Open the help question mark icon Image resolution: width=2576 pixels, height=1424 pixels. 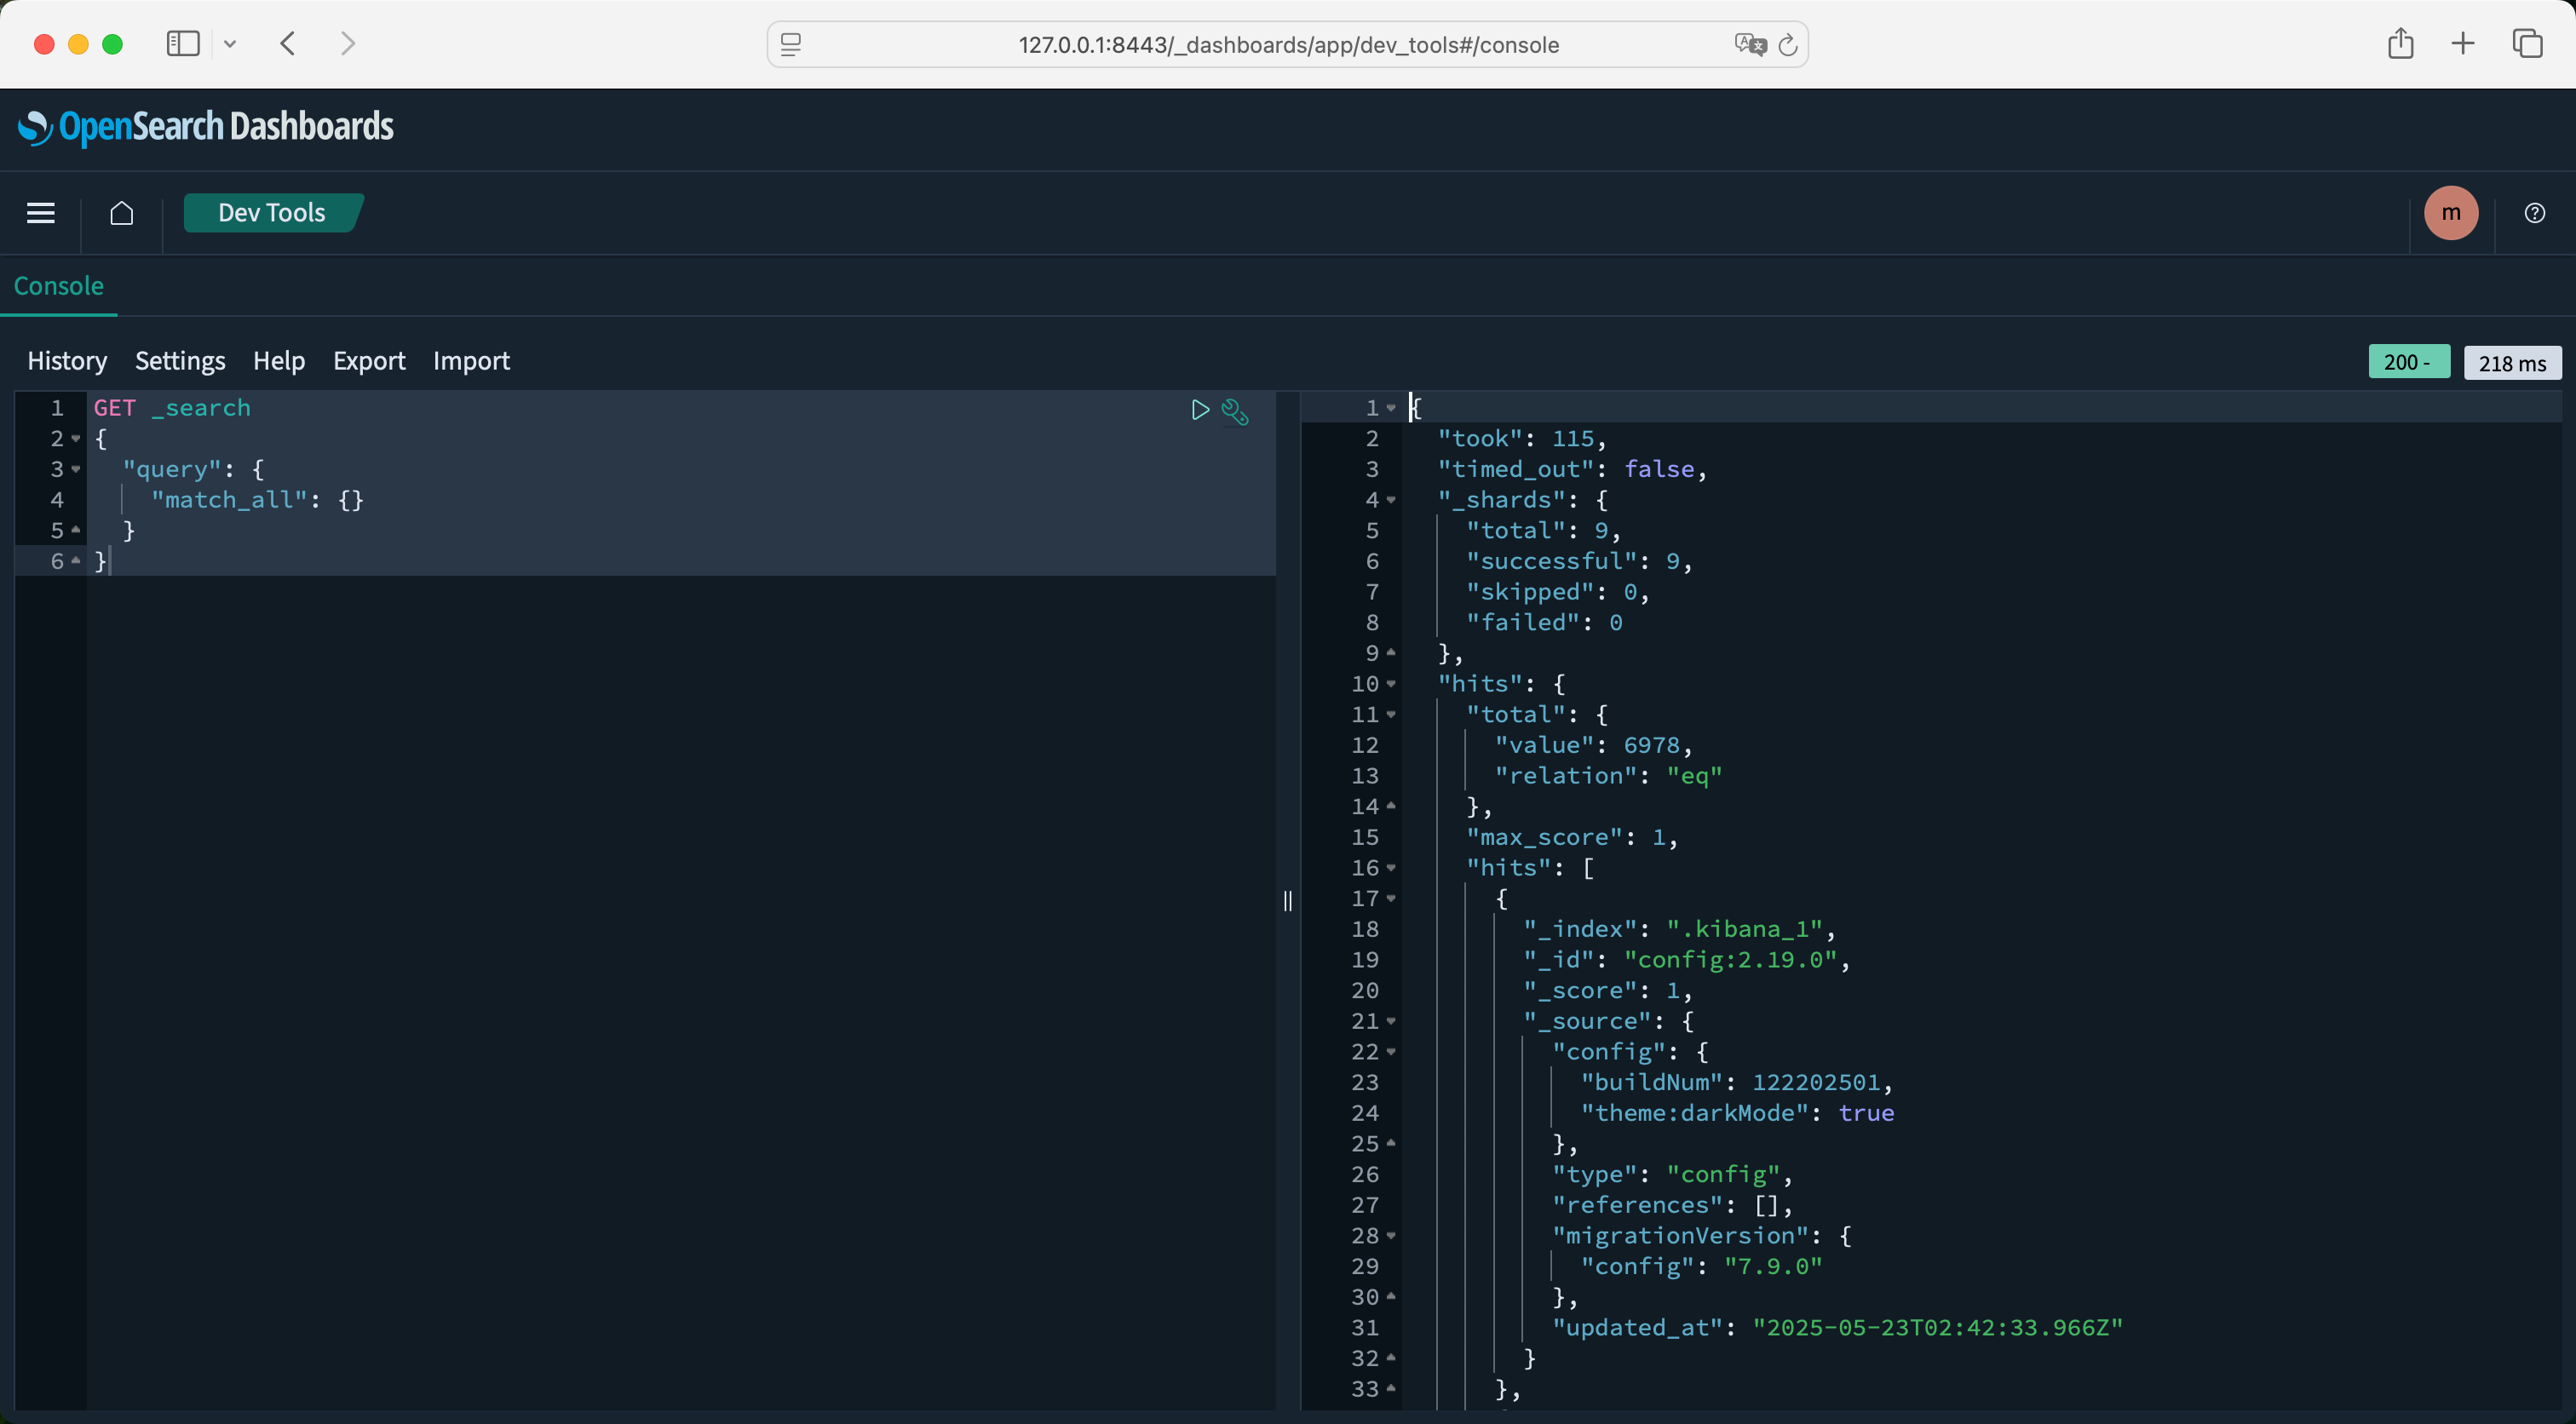(2534, 213)
